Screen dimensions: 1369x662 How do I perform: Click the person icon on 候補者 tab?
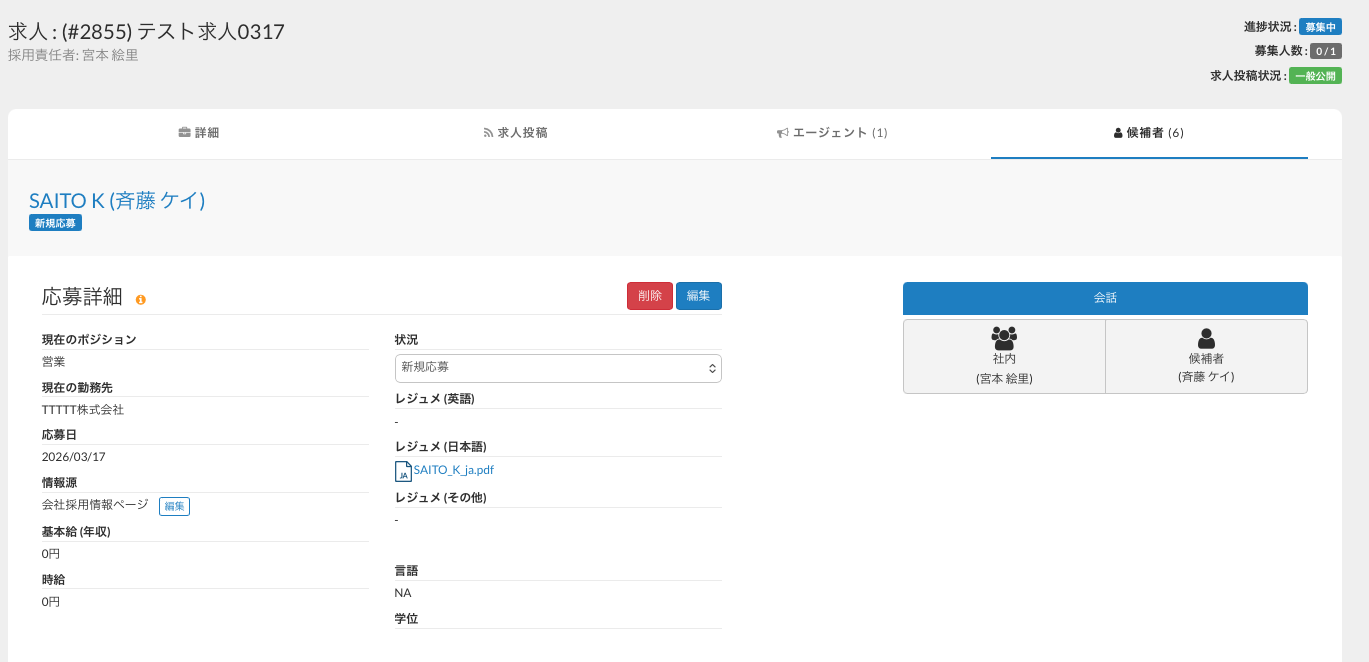pyautogui.click(x=1118, y=133)
